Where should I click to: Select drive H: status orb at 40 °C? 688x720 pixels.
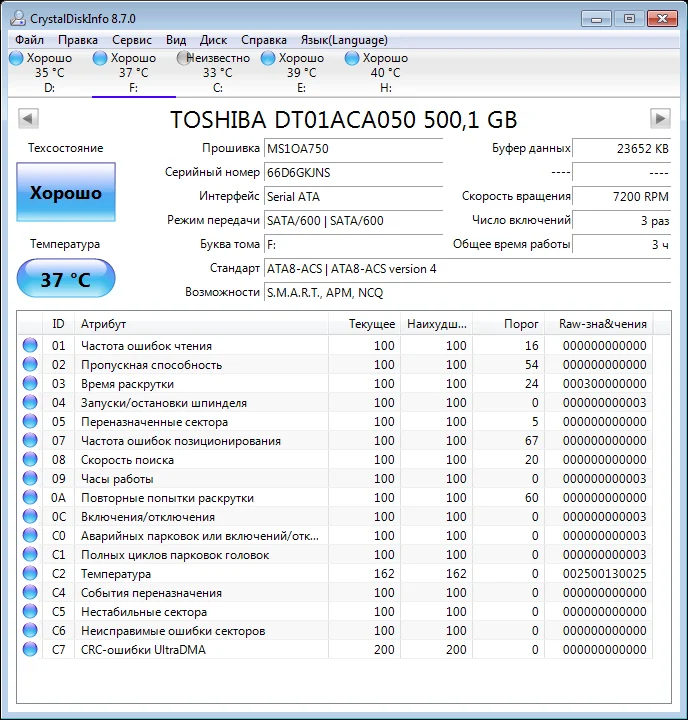tap(352, 58)
